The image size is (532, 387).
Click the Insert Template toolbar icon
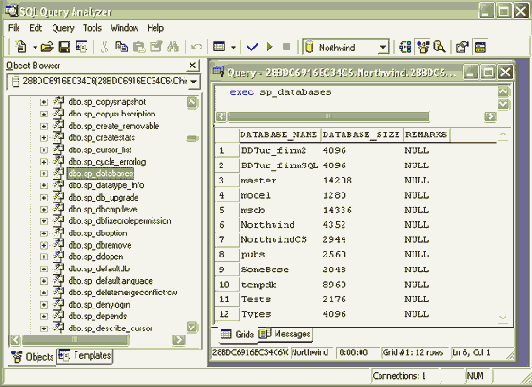tap(81, 46)
